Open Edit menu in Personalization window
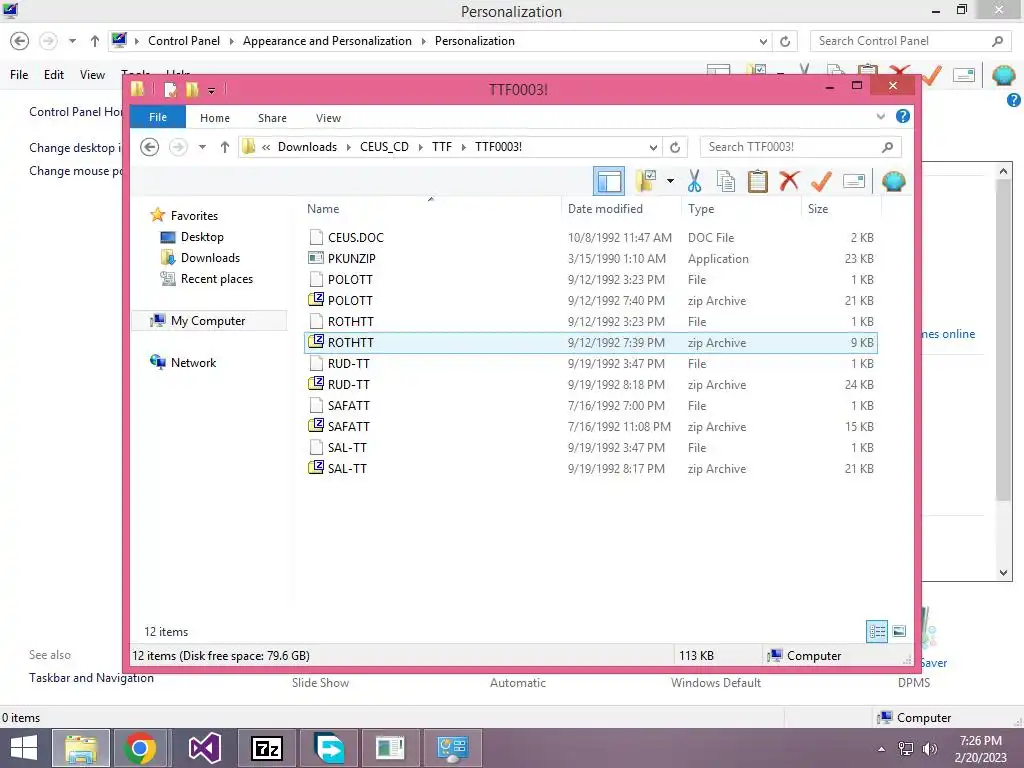1024x768 pixels. click(x=54, y=74)
